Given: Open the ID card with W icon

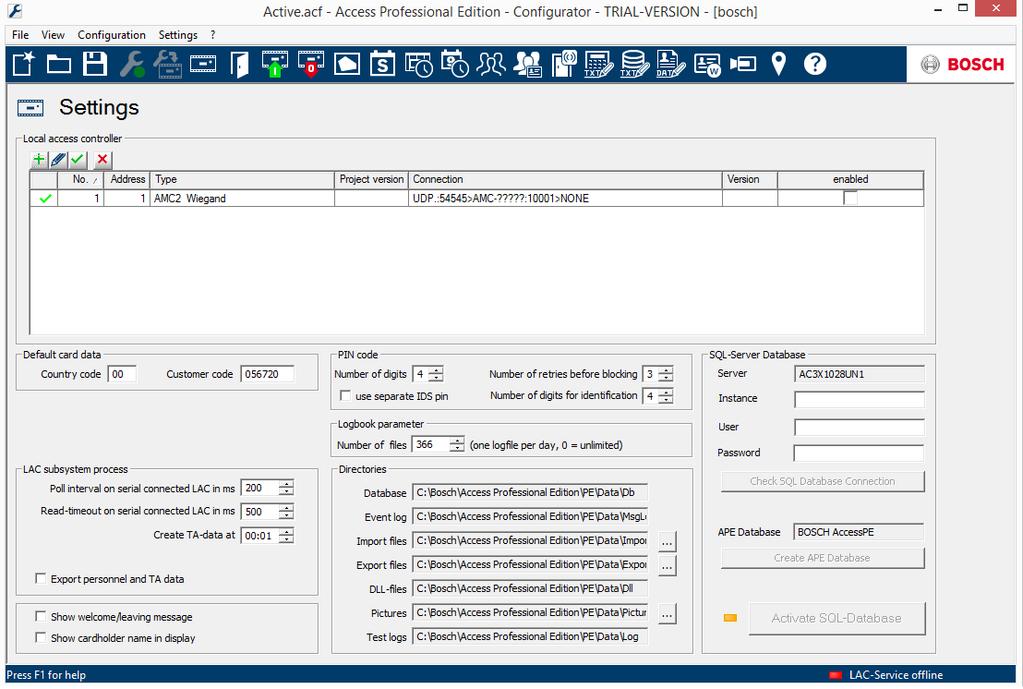Looking at the screenshot, I should pyautogui.click(x=707, y=64).
